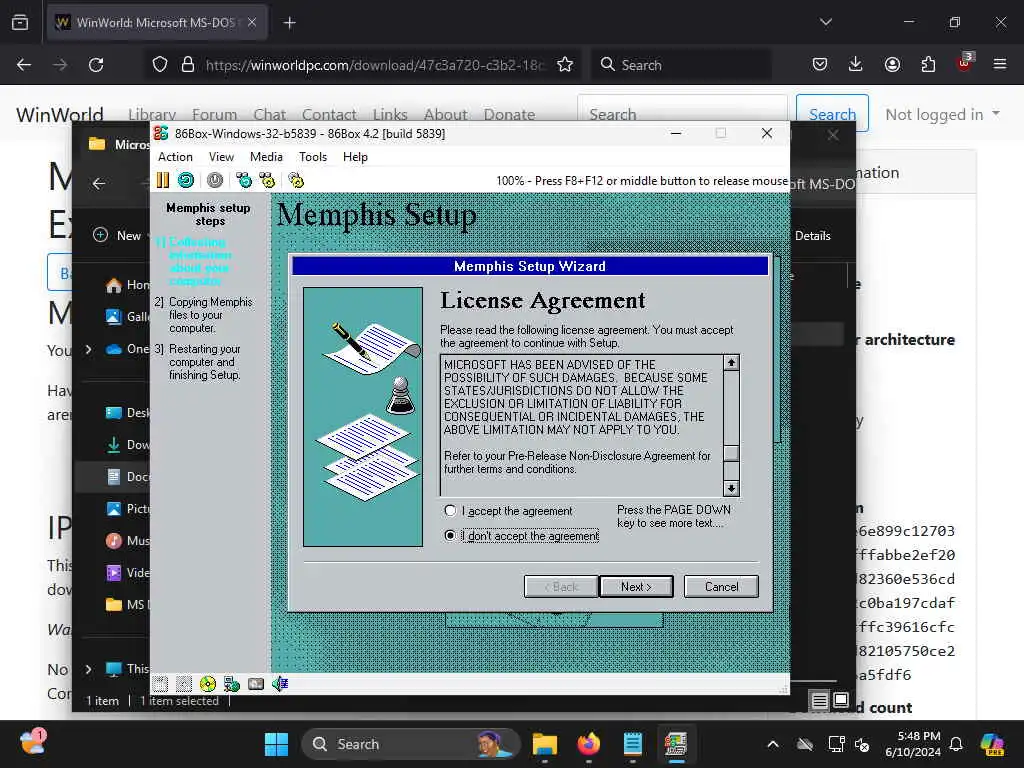This screenshot has height=768, width=1024.
Task: Click the 86Box taskbar icon
Action: (x=676, y=744)
